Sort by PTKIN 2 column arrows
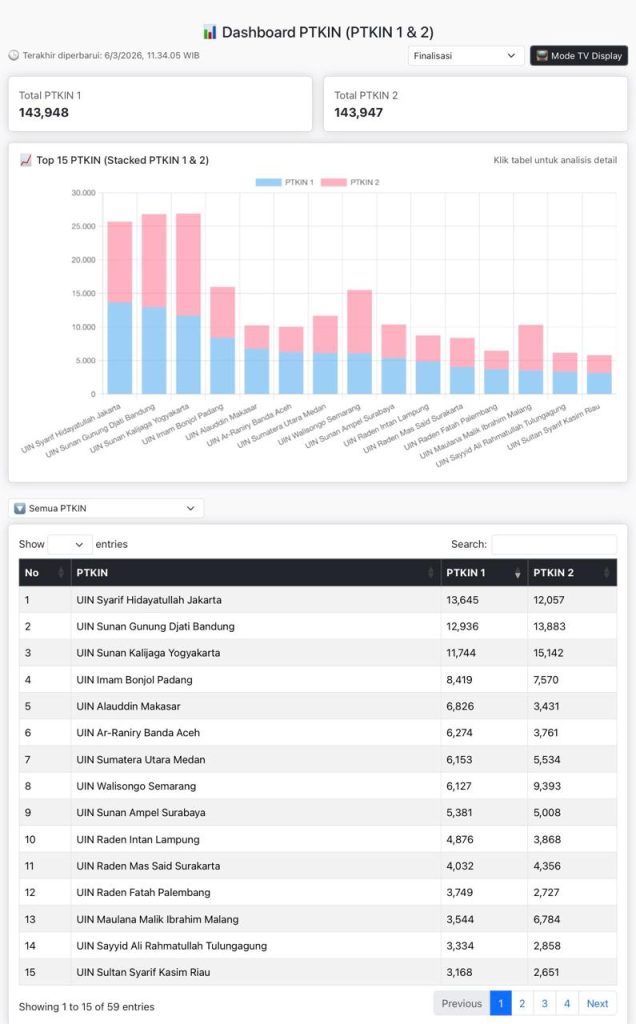The height and width of the screenshot is (1024, 636). coord(606,573)
